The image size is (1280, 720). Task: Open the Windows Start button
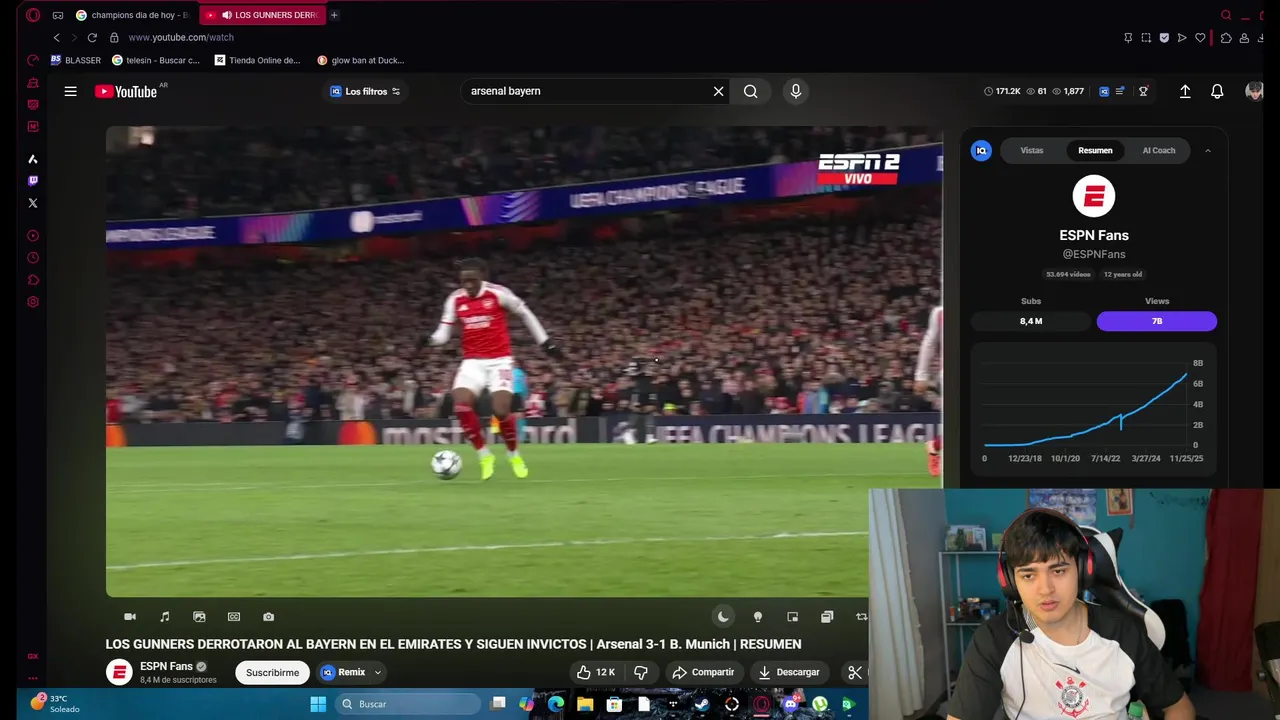(318, 704)
